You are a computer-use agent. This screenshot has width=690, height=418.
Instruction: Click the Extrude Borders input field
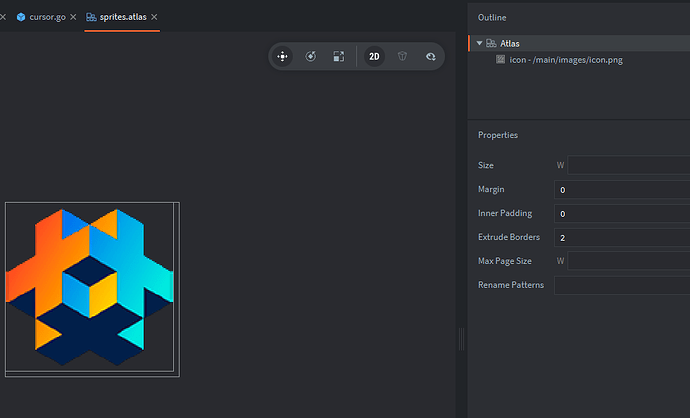pyautogui.click(x=622, y=238)
